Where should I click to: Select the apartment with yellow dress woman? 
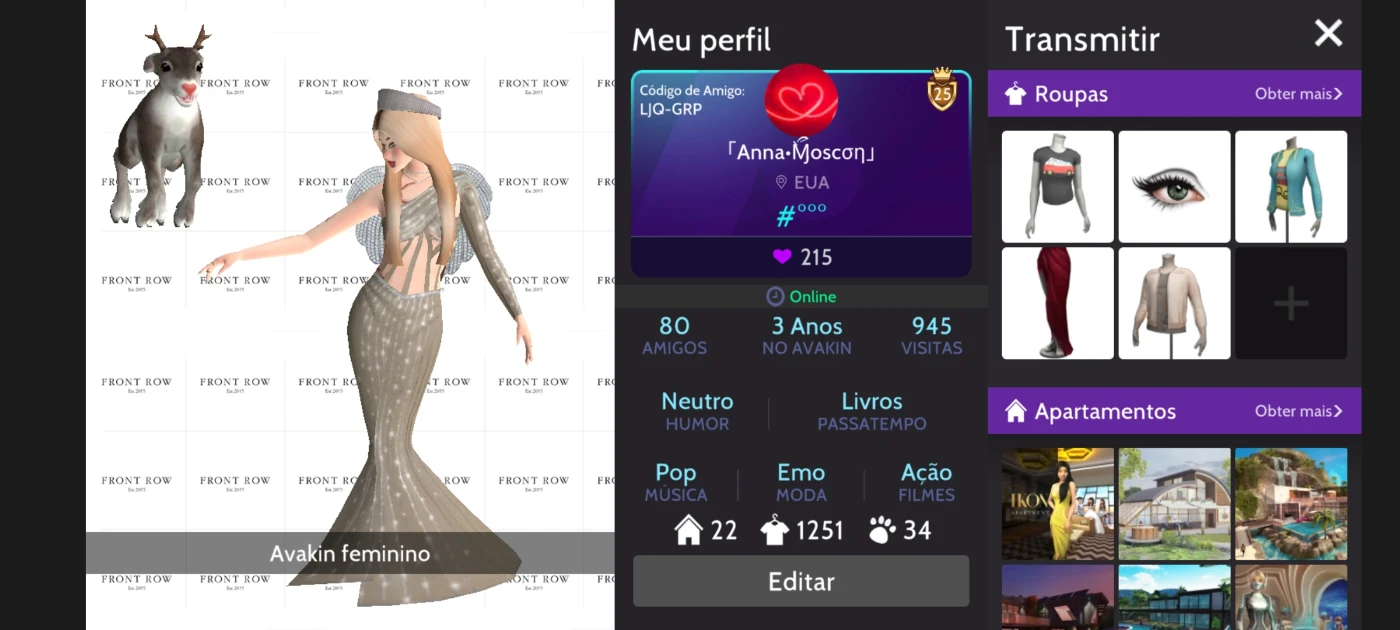[x=1058, y=504]
